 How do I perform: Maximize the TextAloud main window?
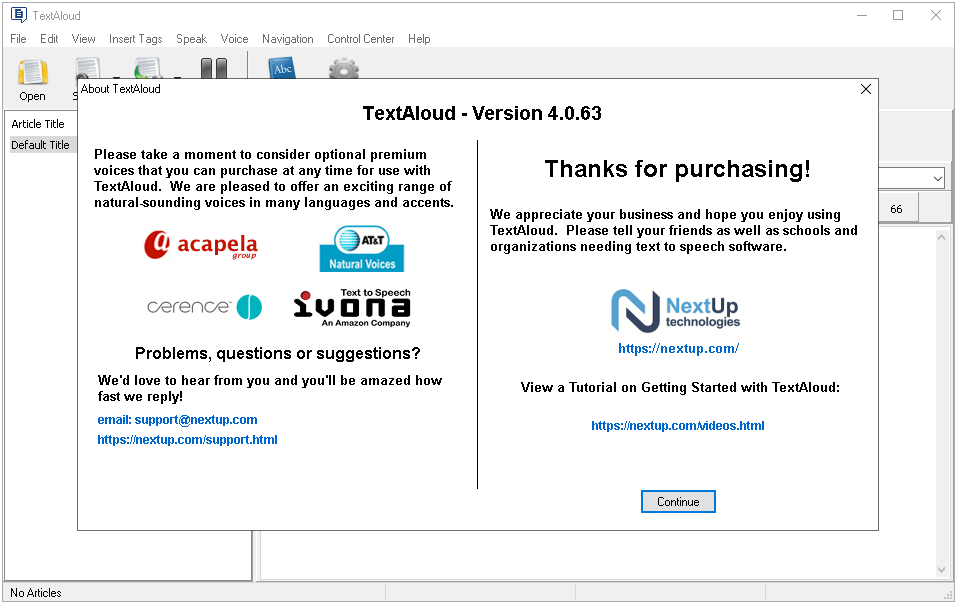pyautogui.click(x=898, y=15)
